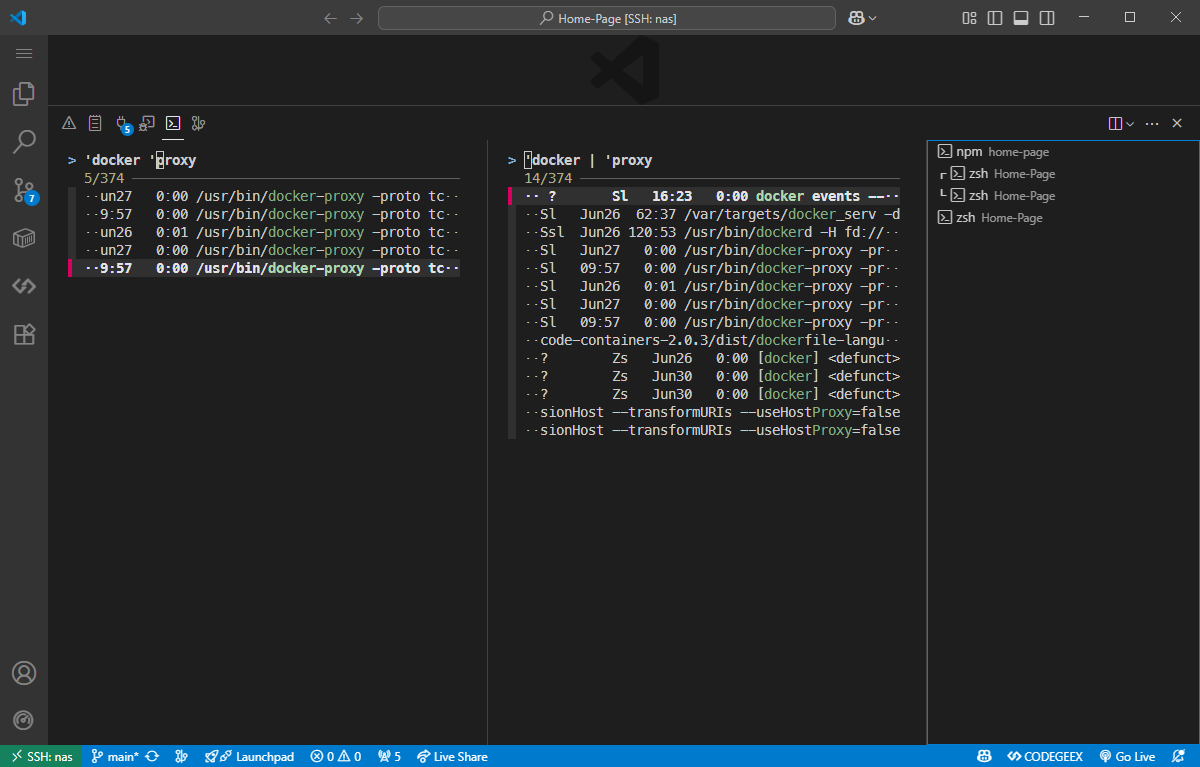
Task: Switch to the Output panel tab
Action: (x=95, y=123)
